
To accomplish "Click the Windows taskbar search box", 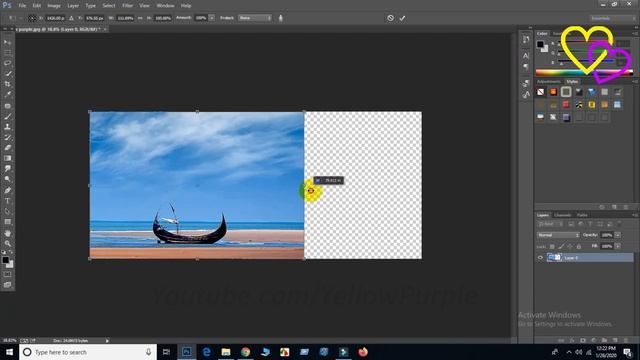I will point(88,352).
